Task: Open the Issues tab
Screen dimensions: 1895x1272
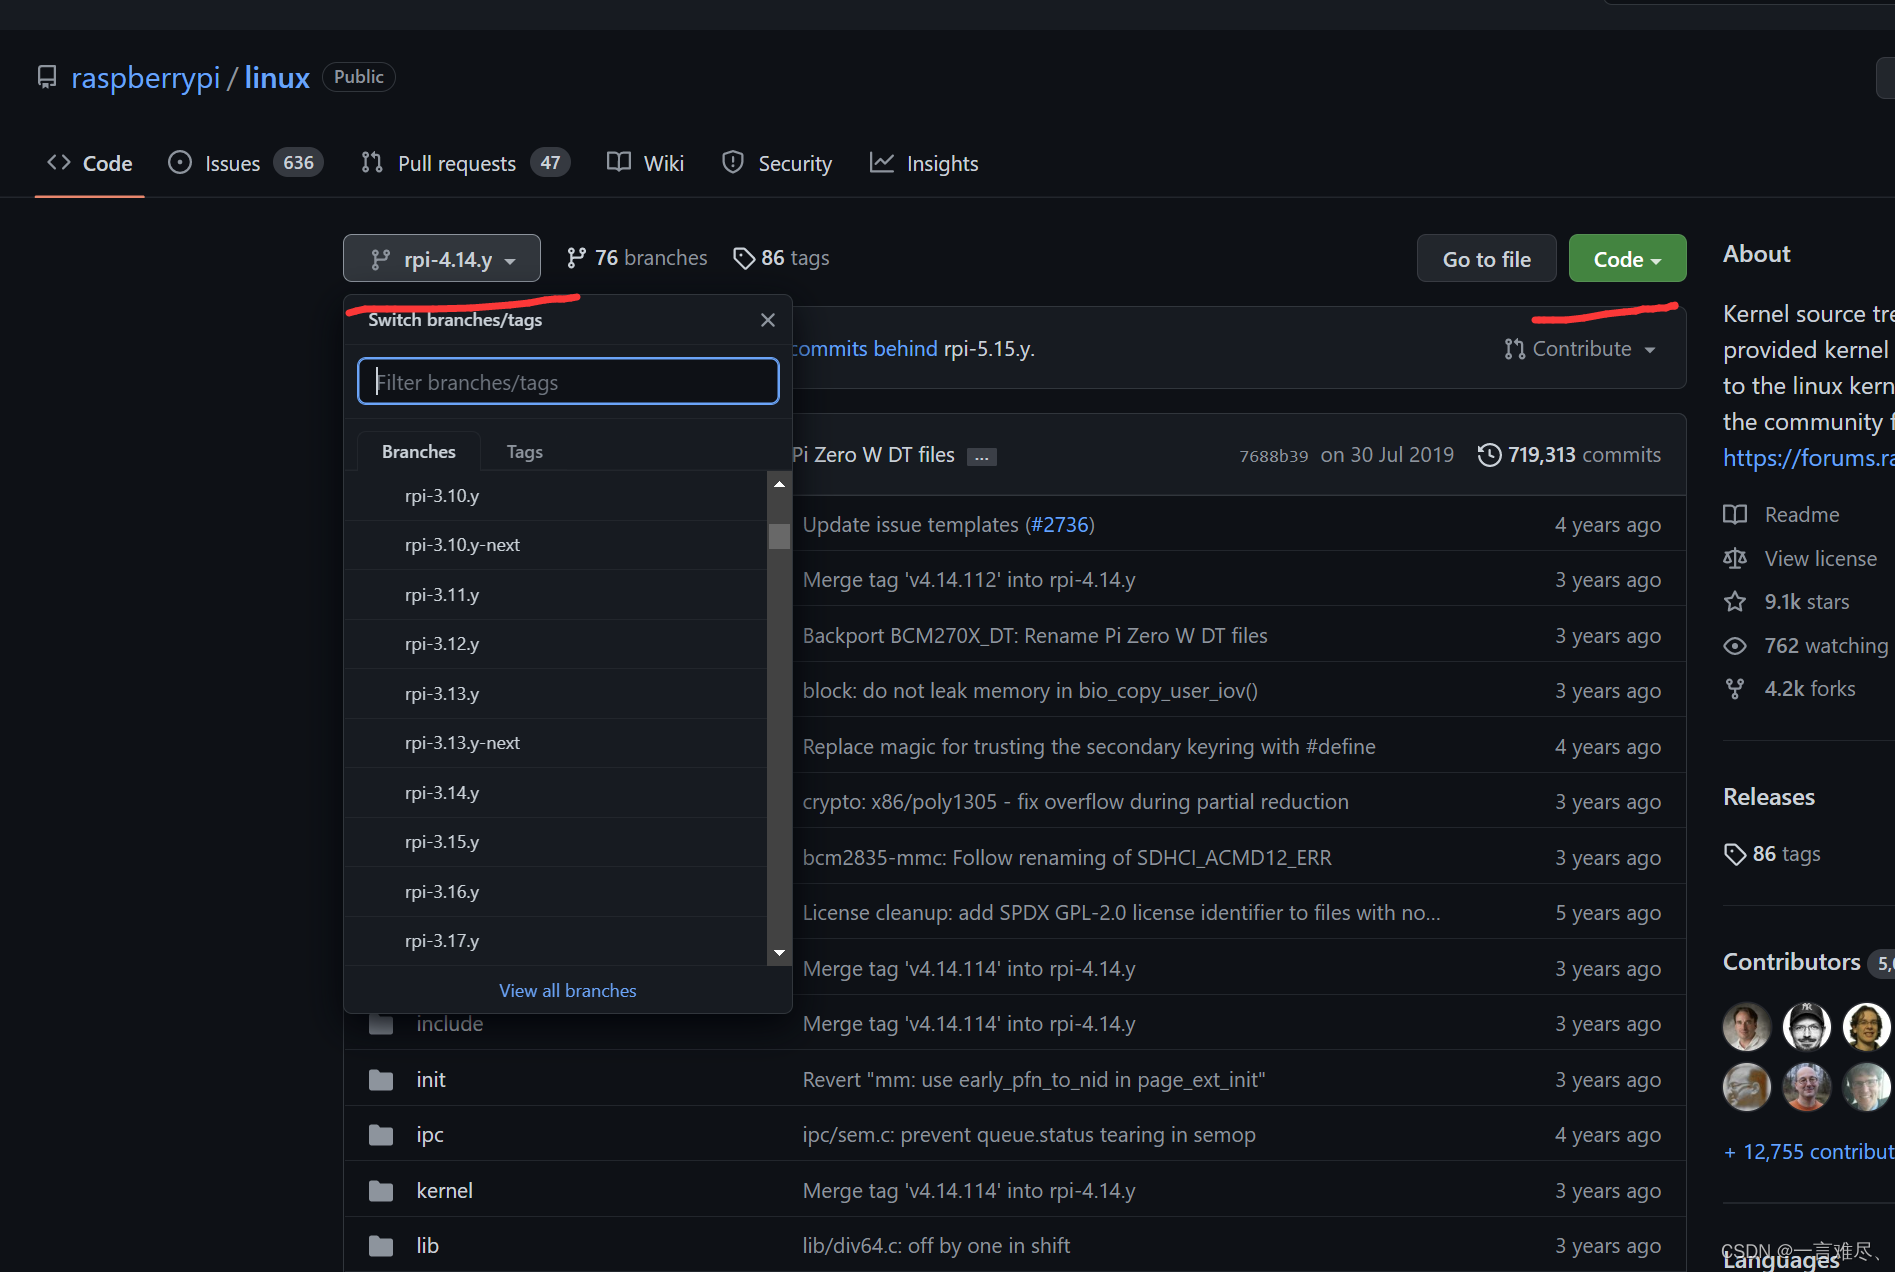Action: click(x=246, y=163)
